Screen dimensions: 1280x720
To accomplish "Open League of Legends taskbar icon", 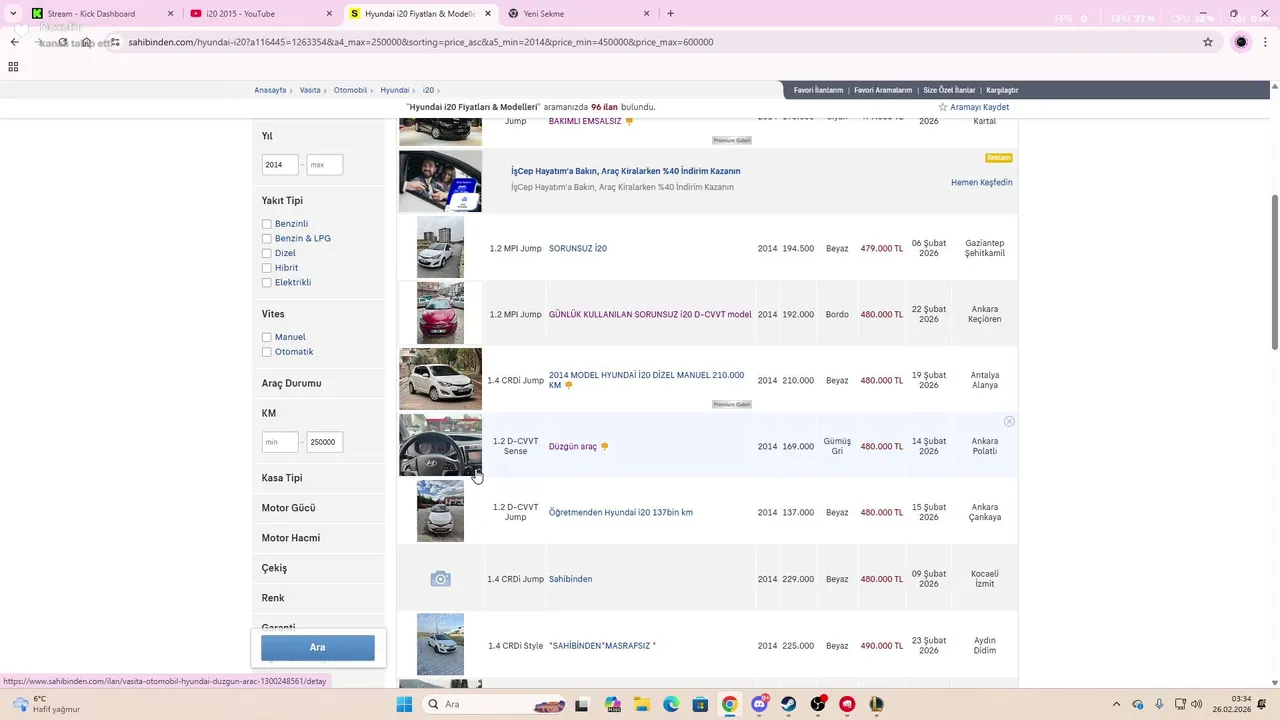I will tap(876, 704).
